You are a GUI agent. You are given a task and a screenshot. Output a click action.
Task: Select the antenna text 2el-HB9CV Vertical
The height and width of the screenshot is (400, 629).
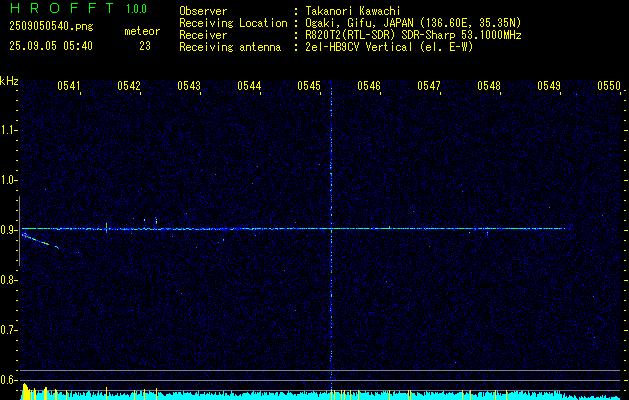point(359,47)
